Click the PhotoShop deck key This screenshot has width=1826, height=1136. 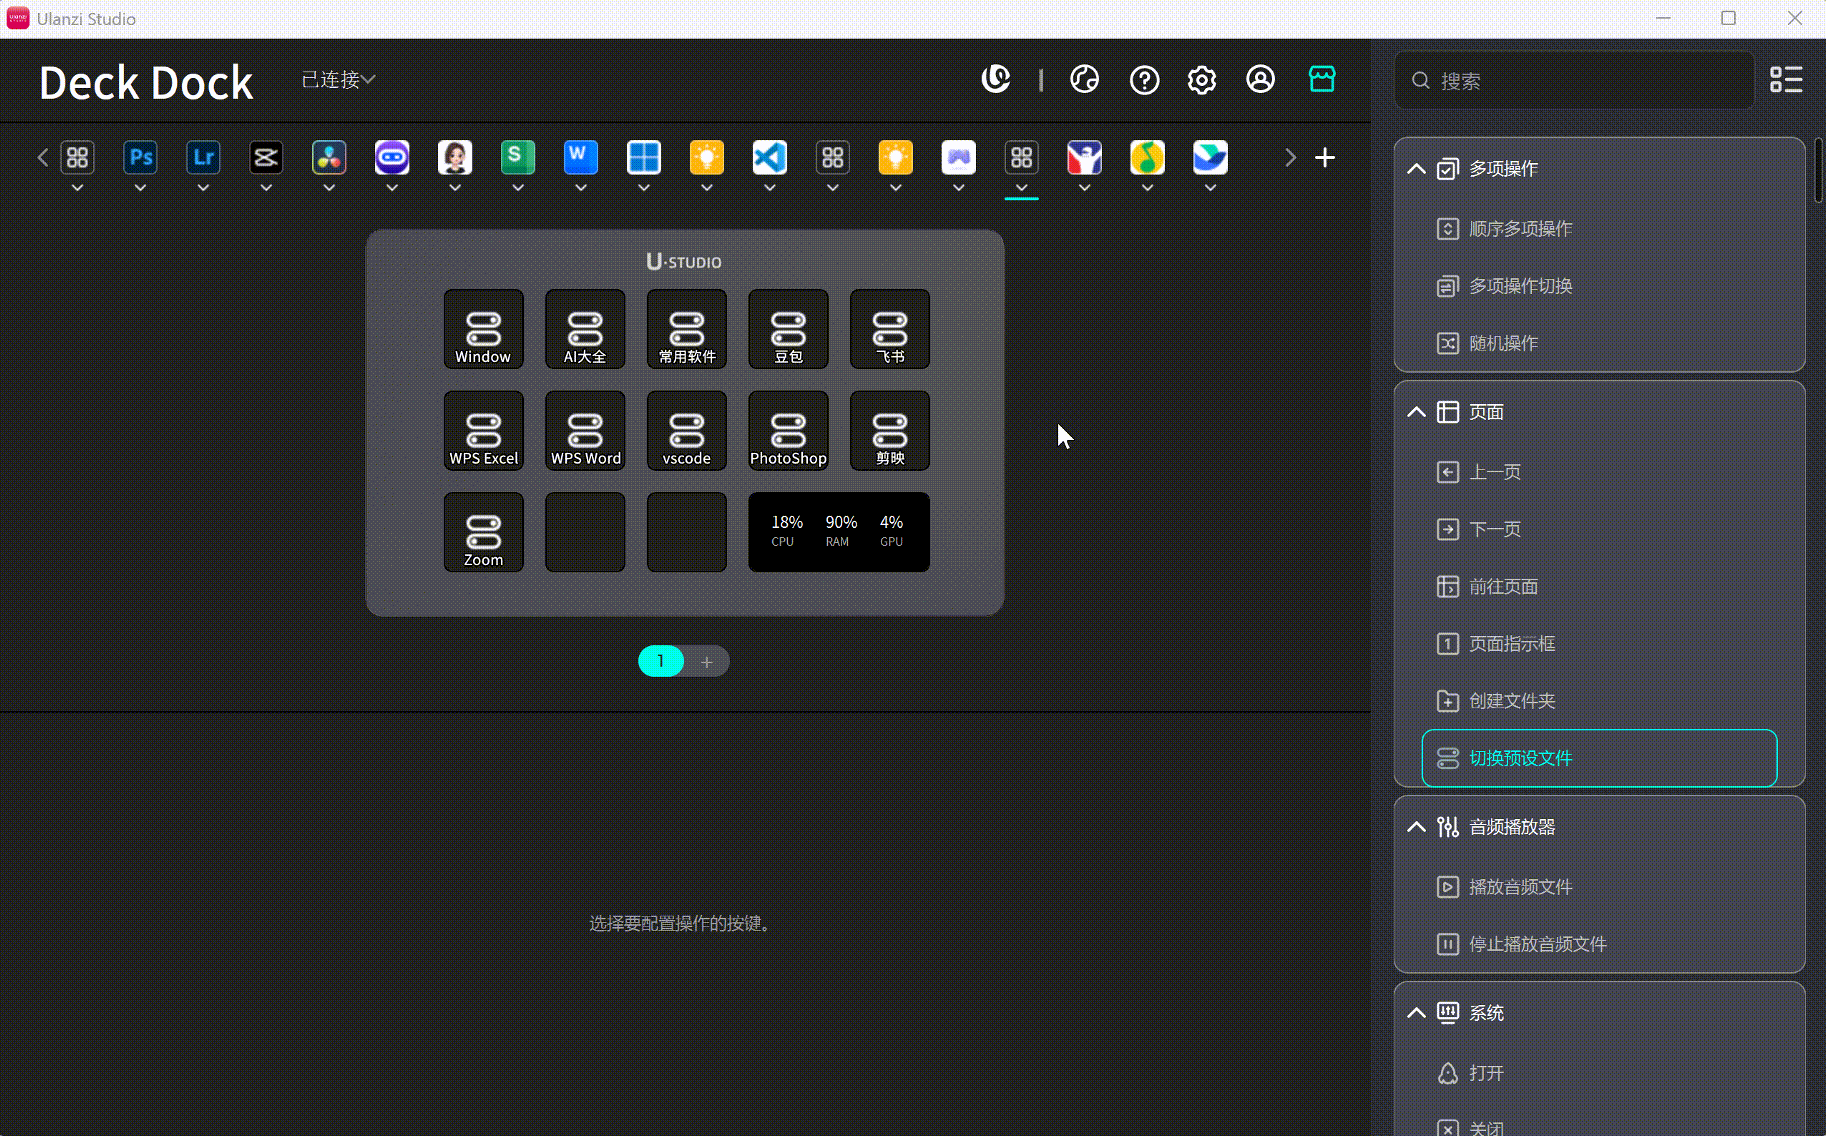pyautogui.click(x=788, y=431)
